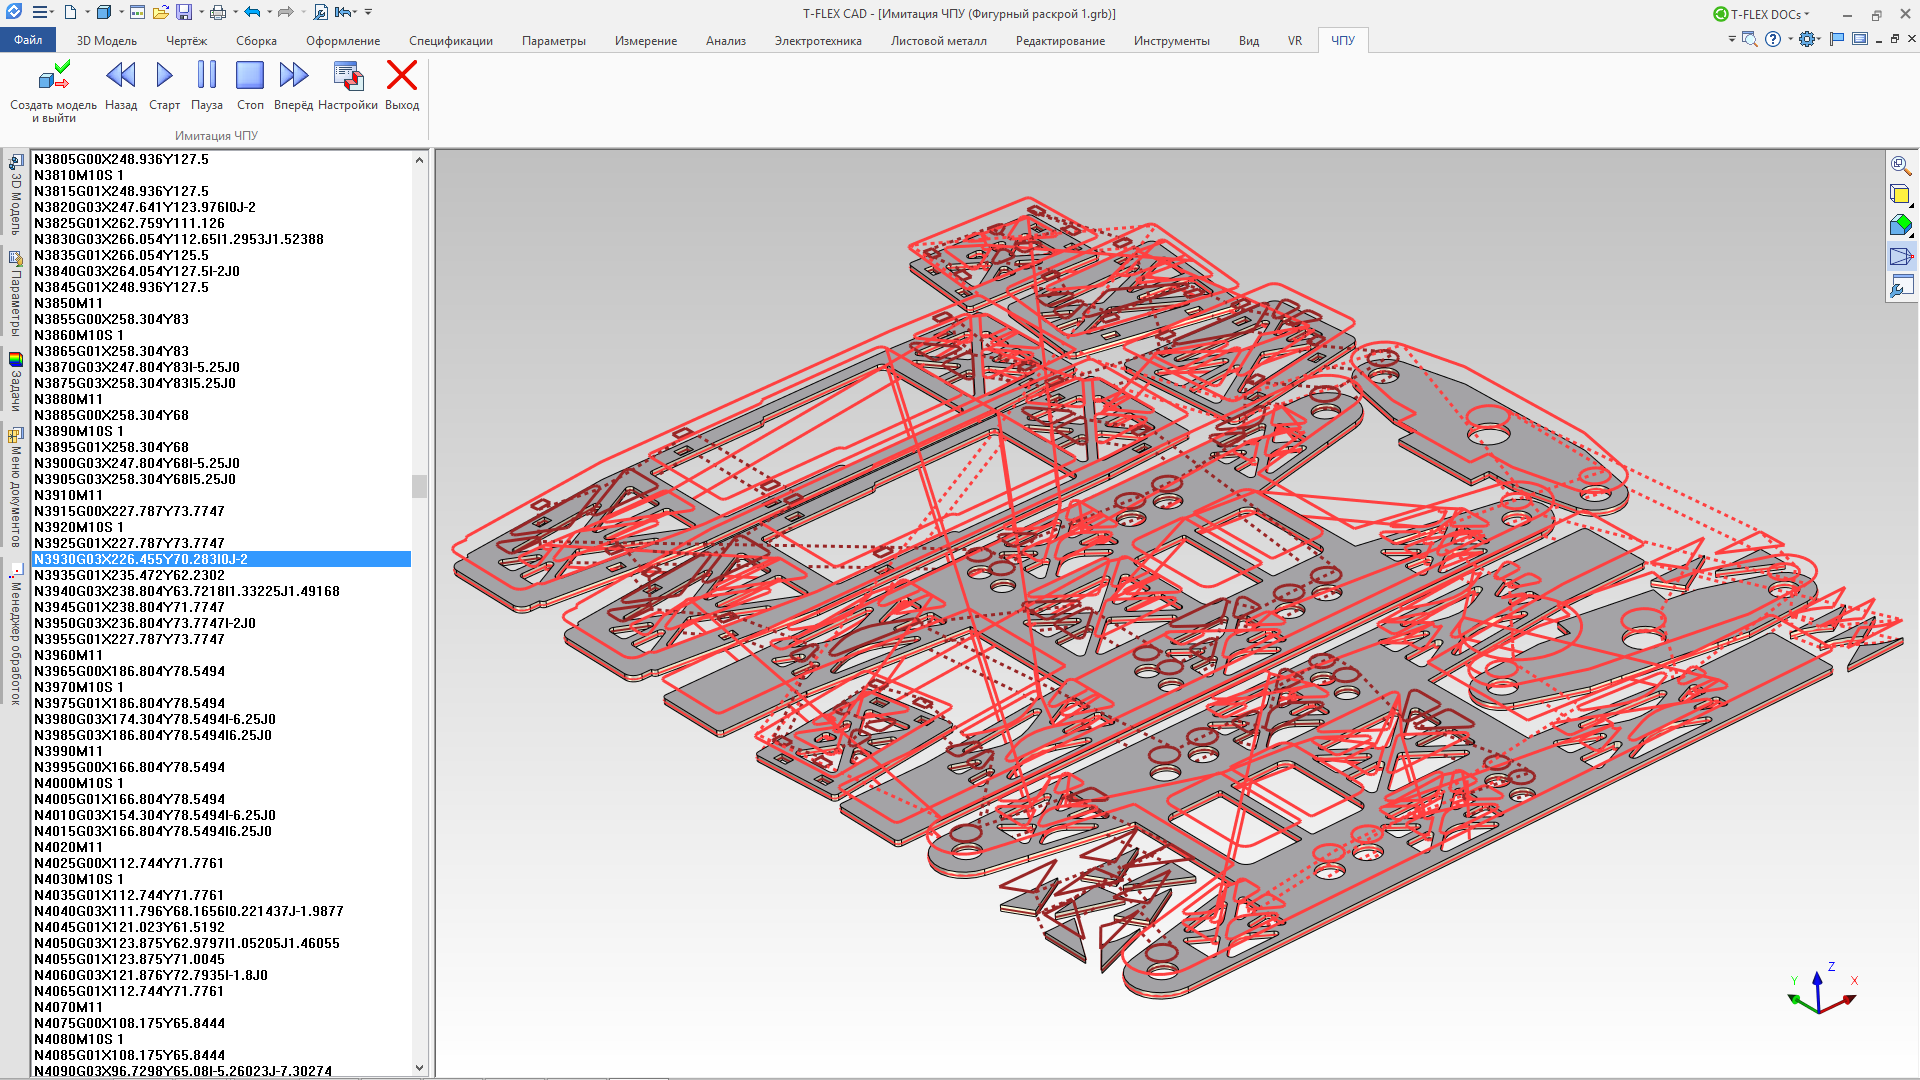1920x1080 pixels.
Task: Click the command search magnifier icon
Action: (x=1749, y=39)
